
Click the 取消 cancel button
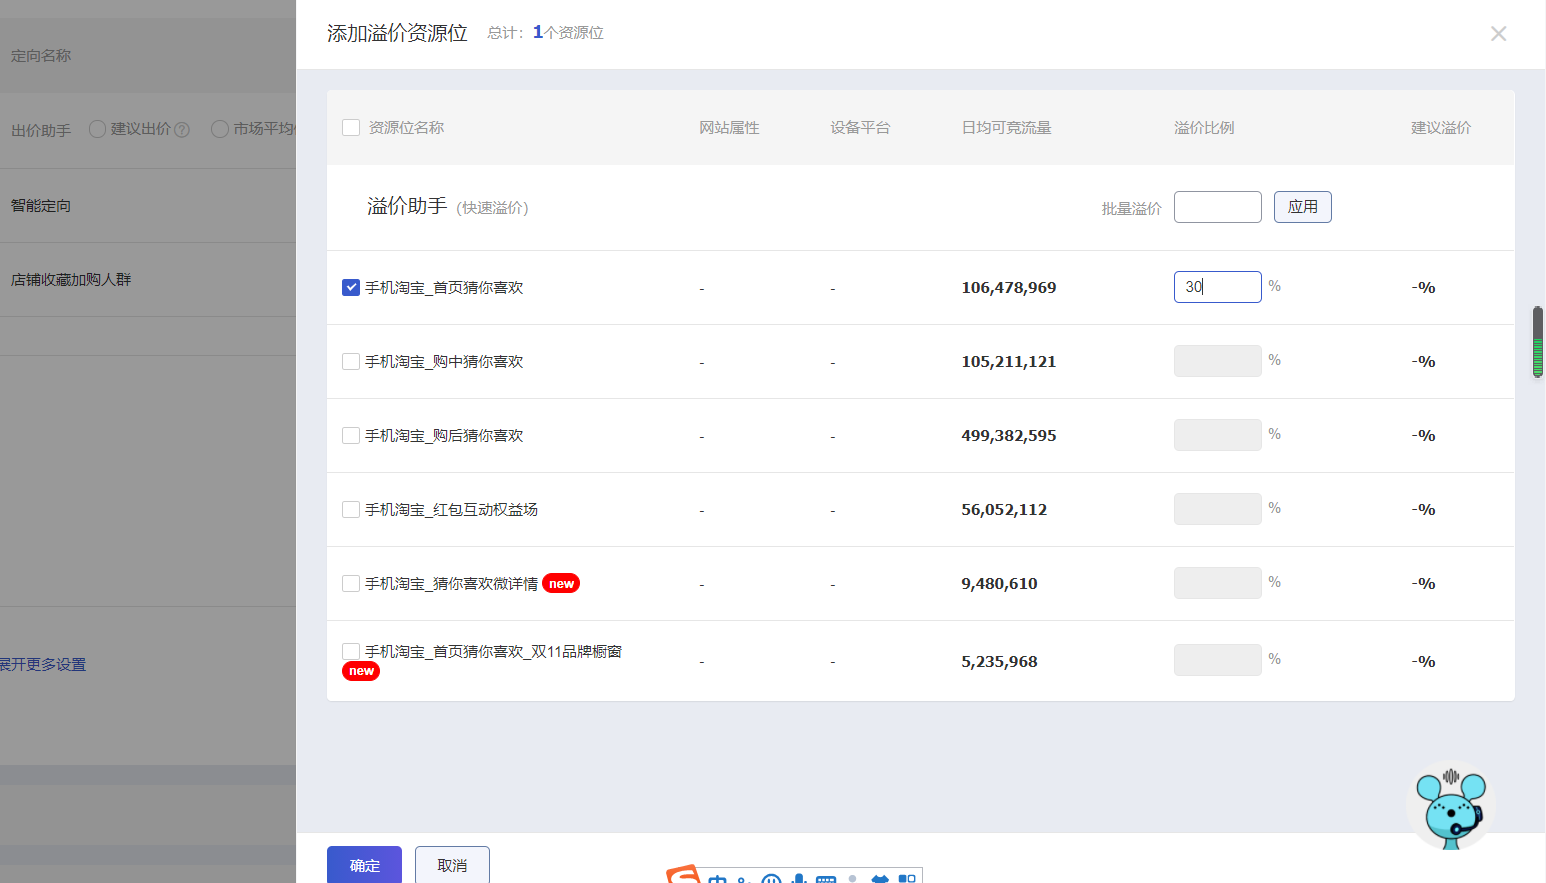pos(452,865)
